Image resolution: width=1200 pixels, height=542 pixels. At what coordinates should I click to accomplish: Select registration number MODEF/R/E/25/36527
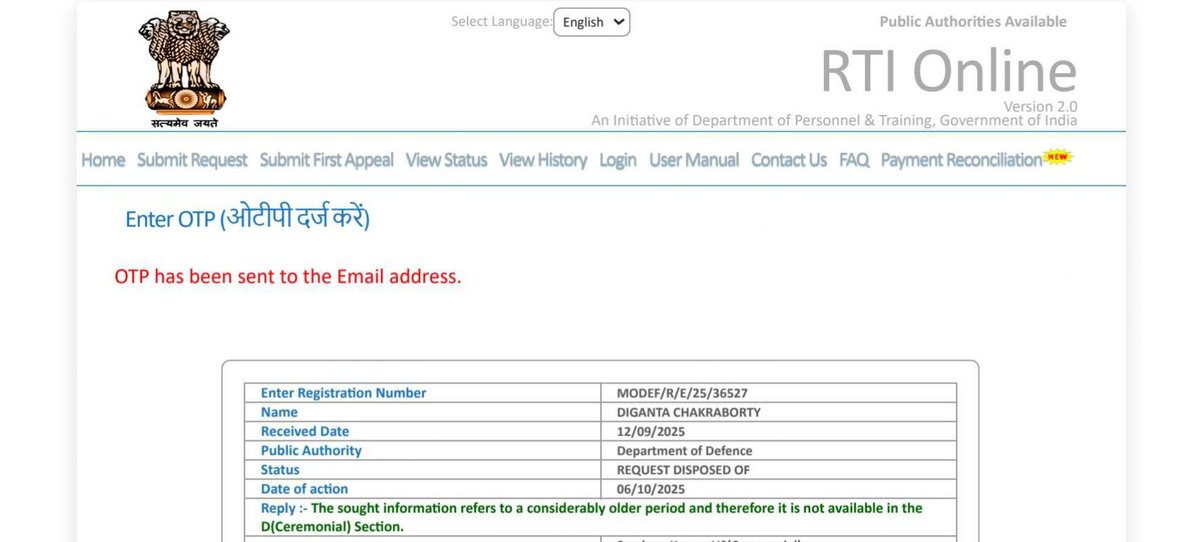pos(682,393)
